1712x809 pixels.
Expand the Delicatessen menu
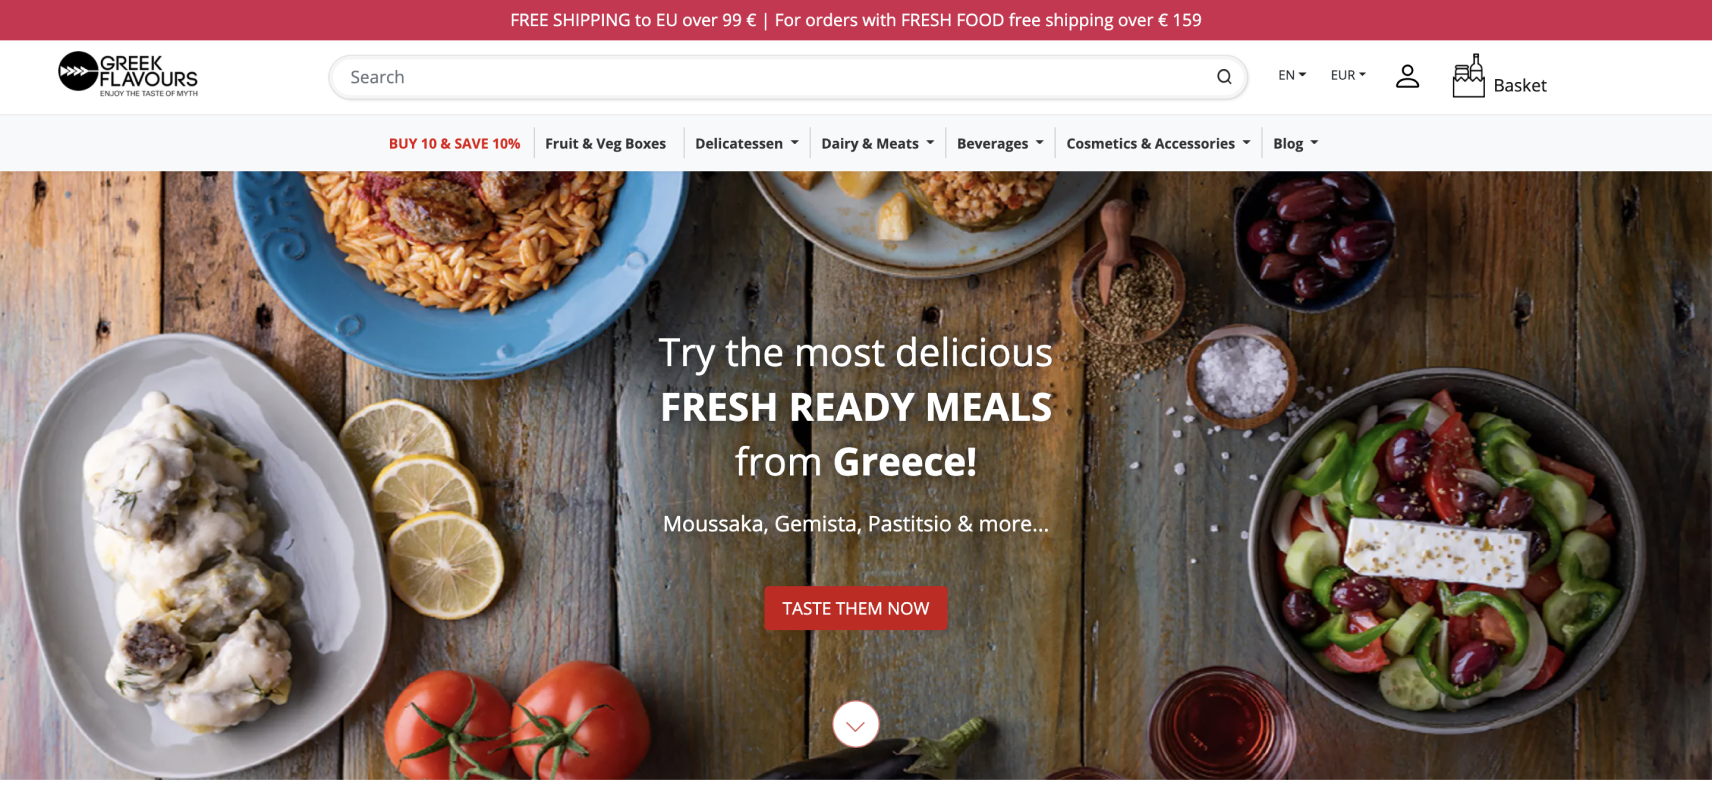coord(747,143)
